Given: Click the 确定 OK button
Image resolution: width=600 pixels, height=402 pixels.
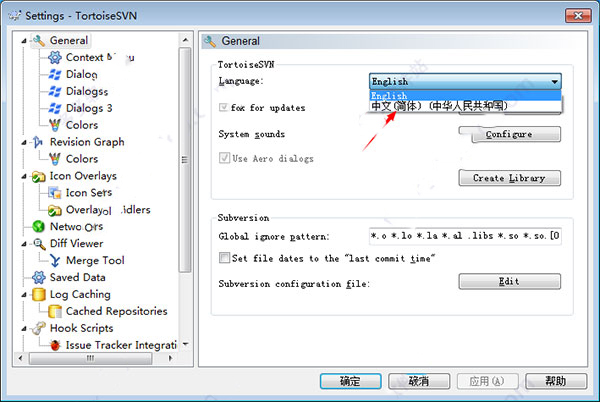Looking at the screenshot, I should (x=351, y=381).
